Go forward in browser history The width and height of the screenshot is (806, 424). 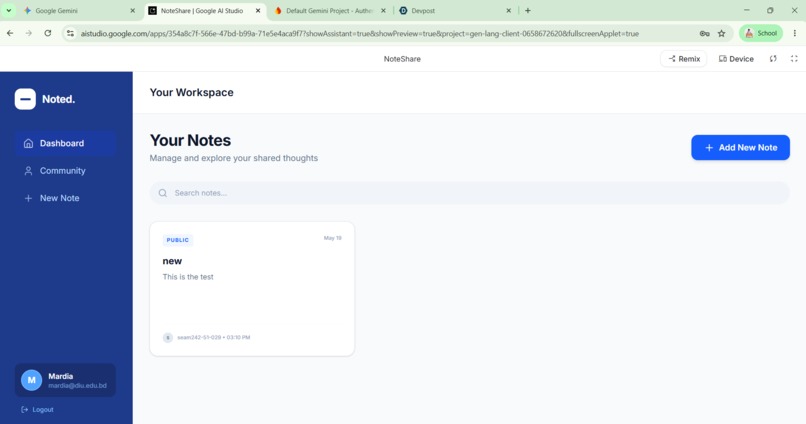(x=29, y=33)
